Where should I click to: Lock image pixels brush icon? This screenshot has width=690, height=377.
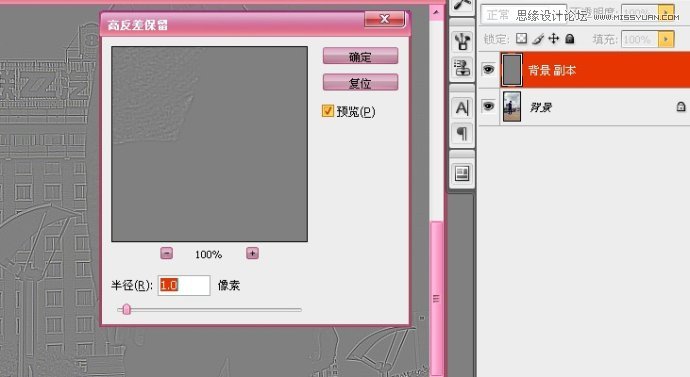pyautogui.click(x=537, y=39)
